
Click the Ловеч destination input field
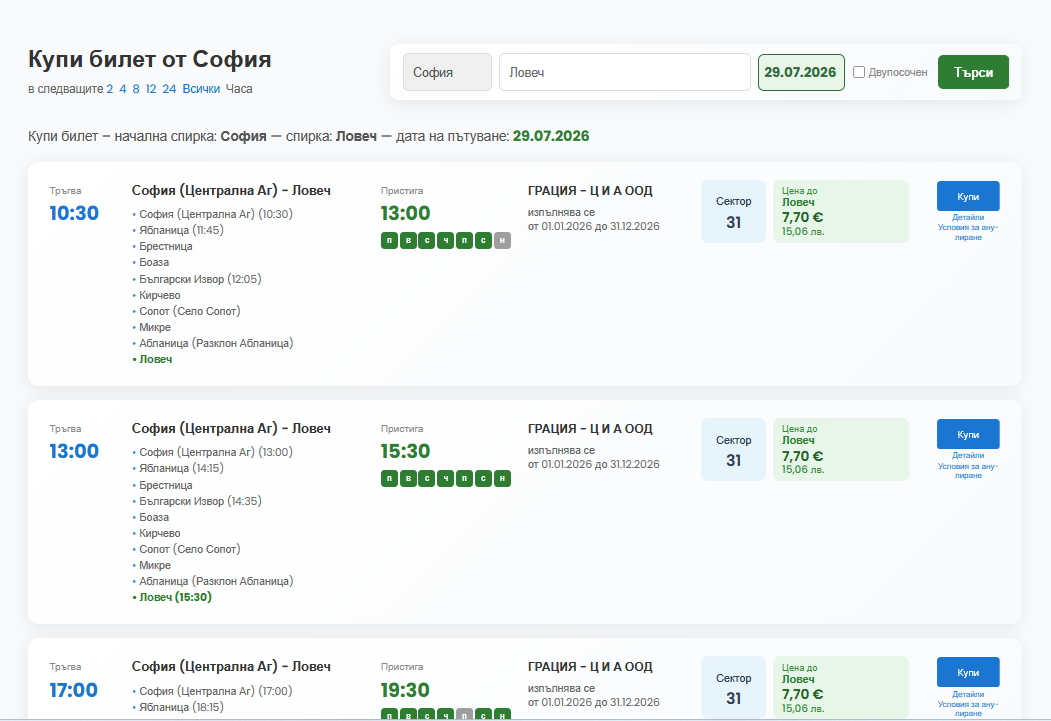tap(625, 72)
